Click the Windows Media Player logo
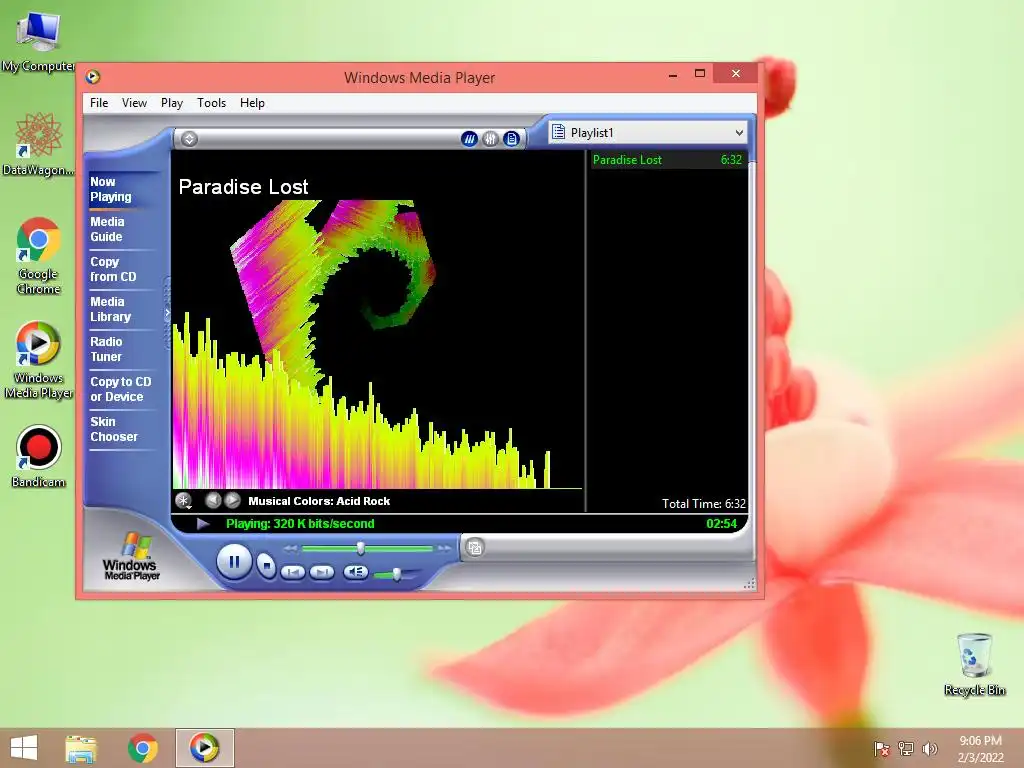This screenshot has height=768, width=1024. pos(131,556)
